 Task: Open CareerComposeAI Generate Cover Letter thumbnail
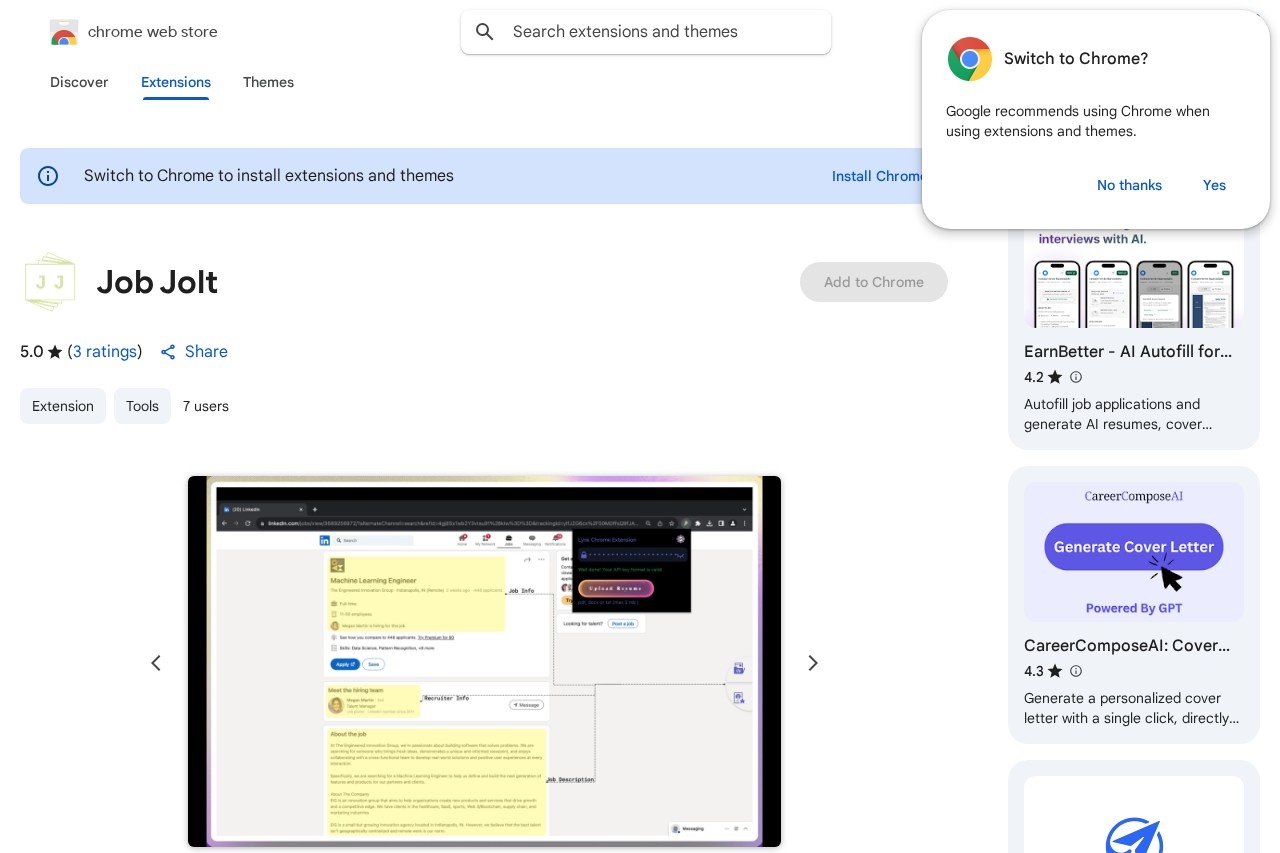pos(1134,552)
